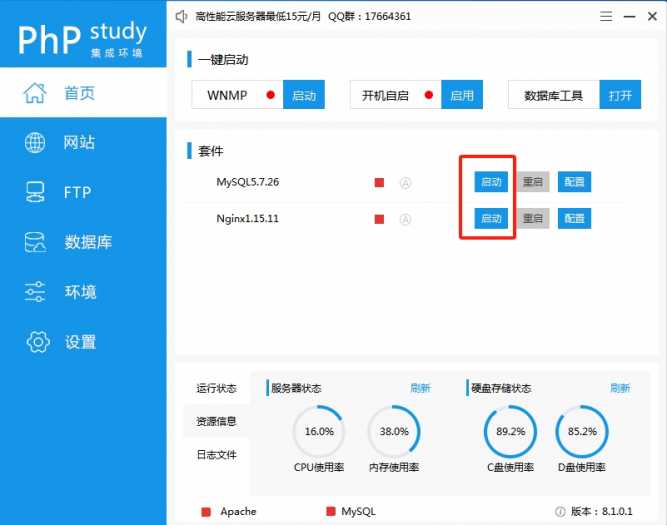Click the globe website icon

click(x=35, y=142)
